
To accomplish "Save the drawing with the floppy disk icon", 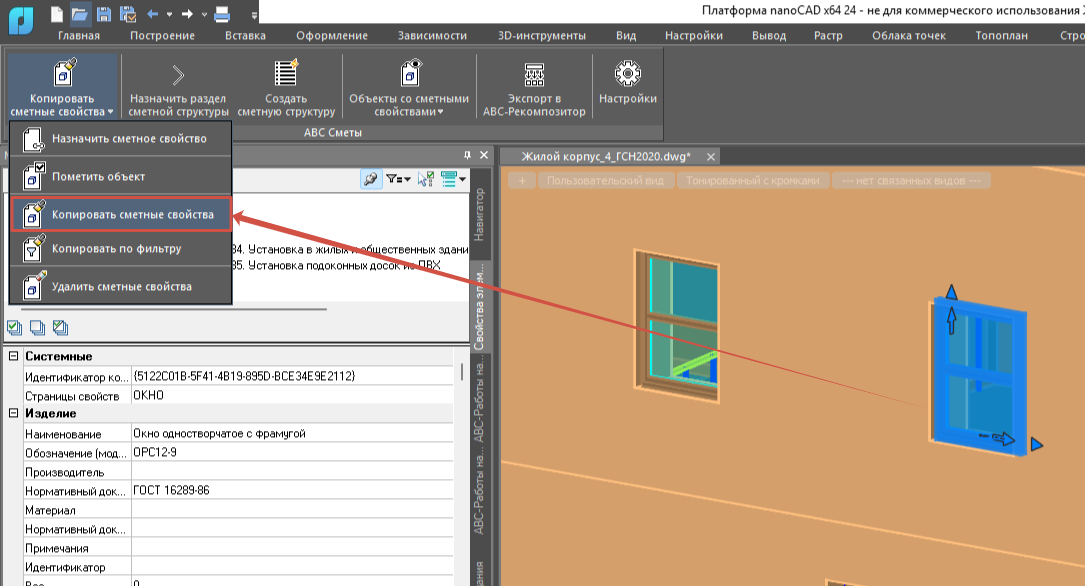I will [x=104, y=14].
